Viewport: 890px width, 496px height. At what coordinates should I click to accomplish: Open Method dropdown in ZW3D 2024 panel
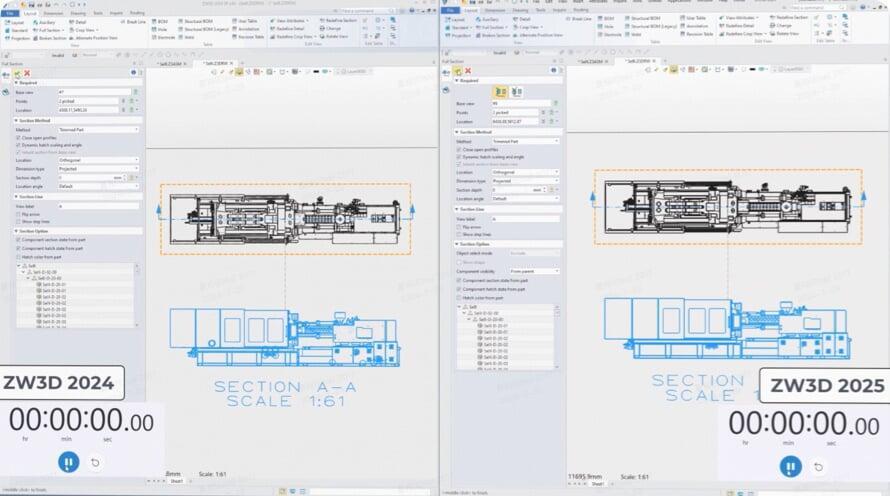pos(98,130)
